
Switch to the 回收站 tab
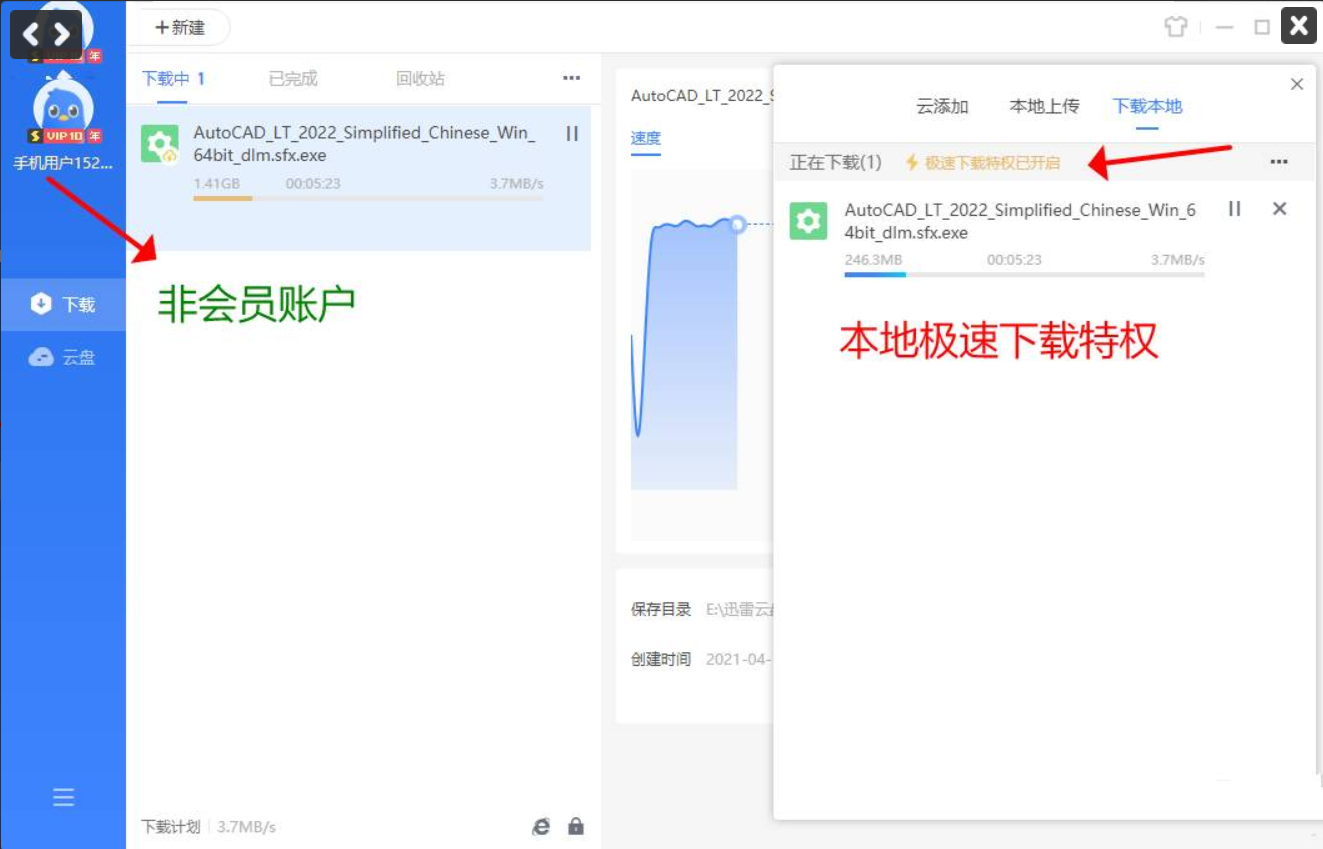420,78
